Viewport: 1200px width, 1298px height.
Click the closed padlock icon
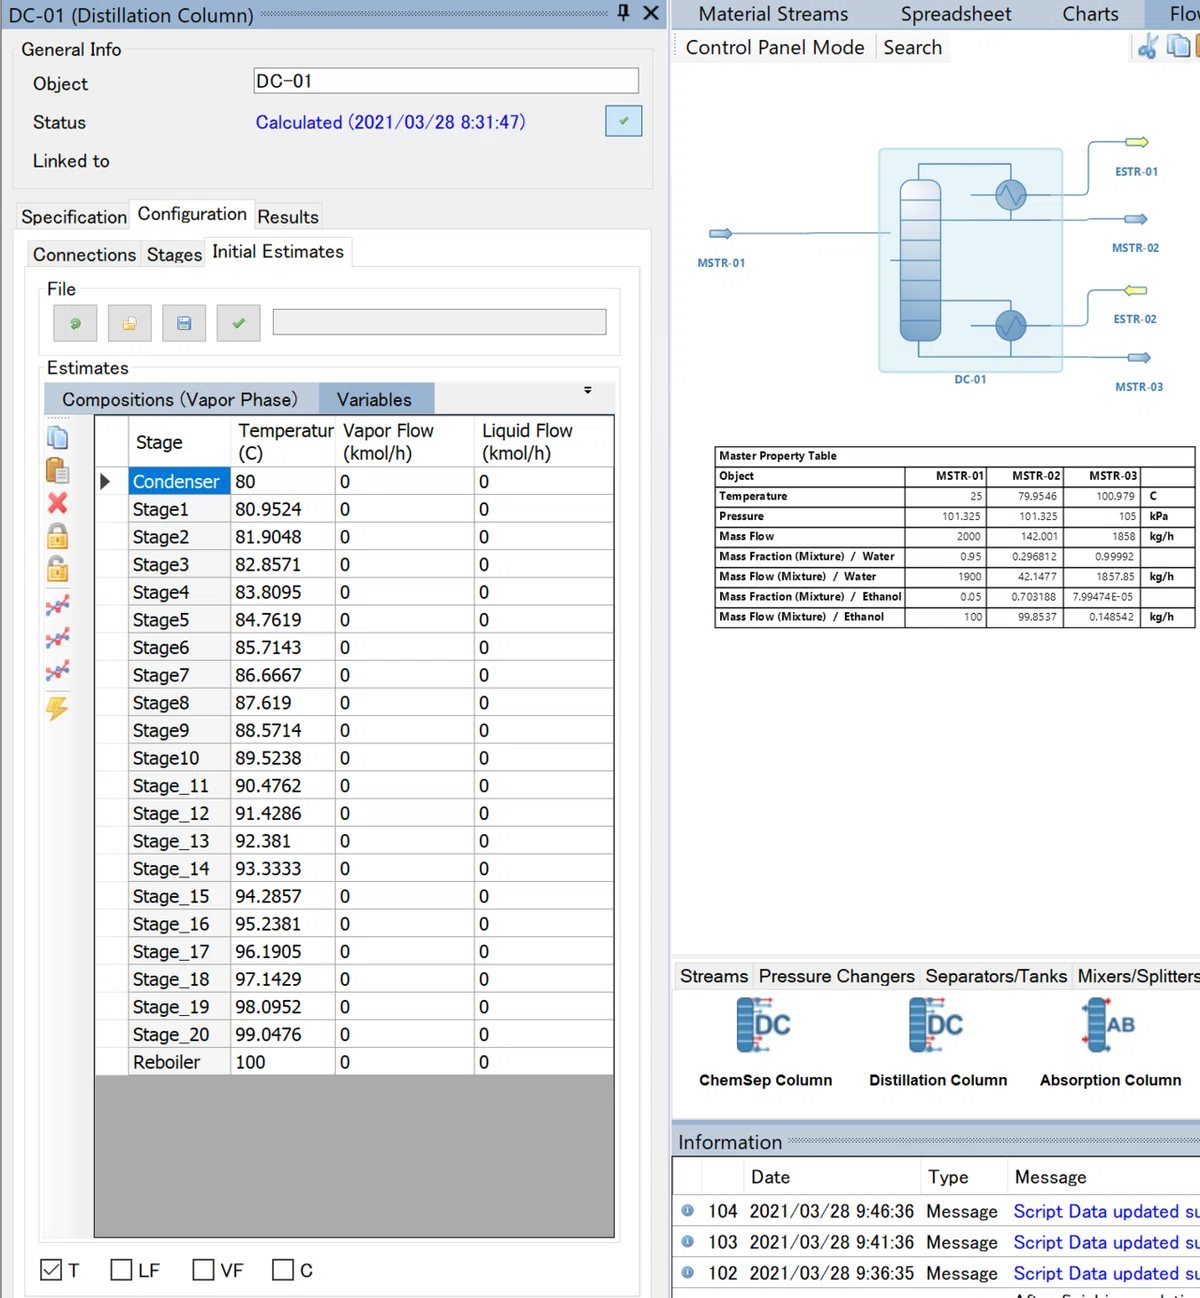(x=58, y=535)
